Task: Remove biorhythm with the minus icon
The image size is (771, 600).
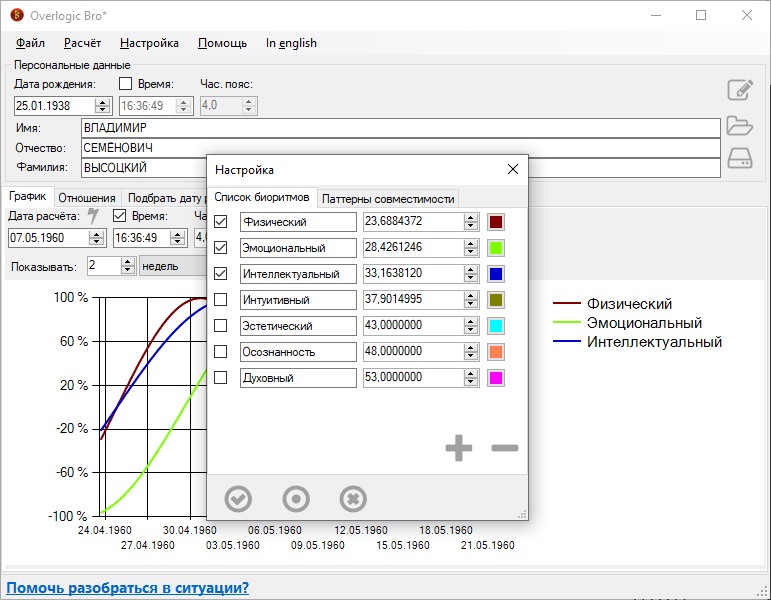Action: click(x=505, y=448)
